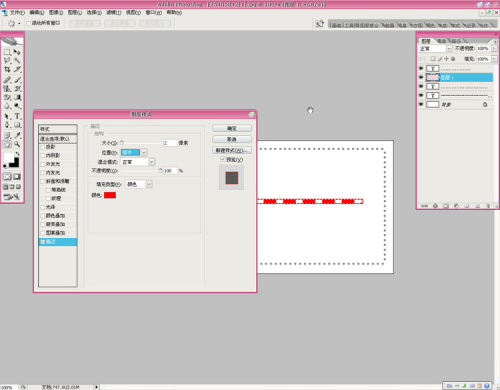Toggle the Preview (预览) checkbox
Viewport: 500px width, 390px height.
223,159
